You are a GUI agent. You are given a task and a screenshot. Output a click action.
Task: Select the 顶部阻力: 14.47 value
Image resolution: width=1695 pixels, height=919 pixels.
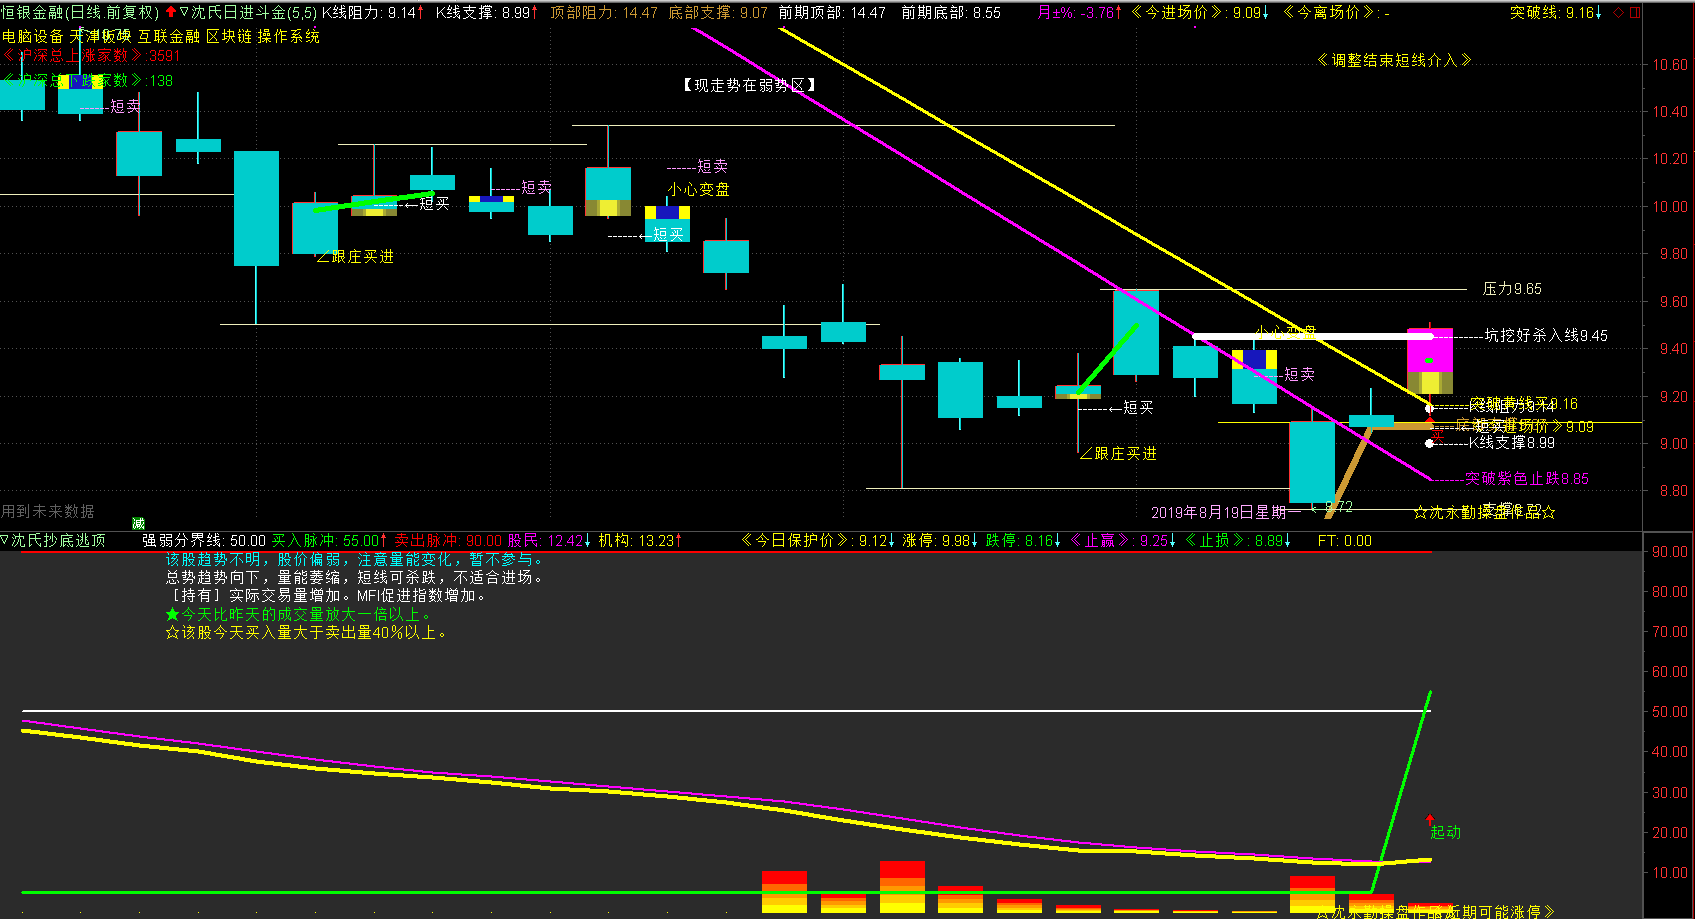[604, 13]
